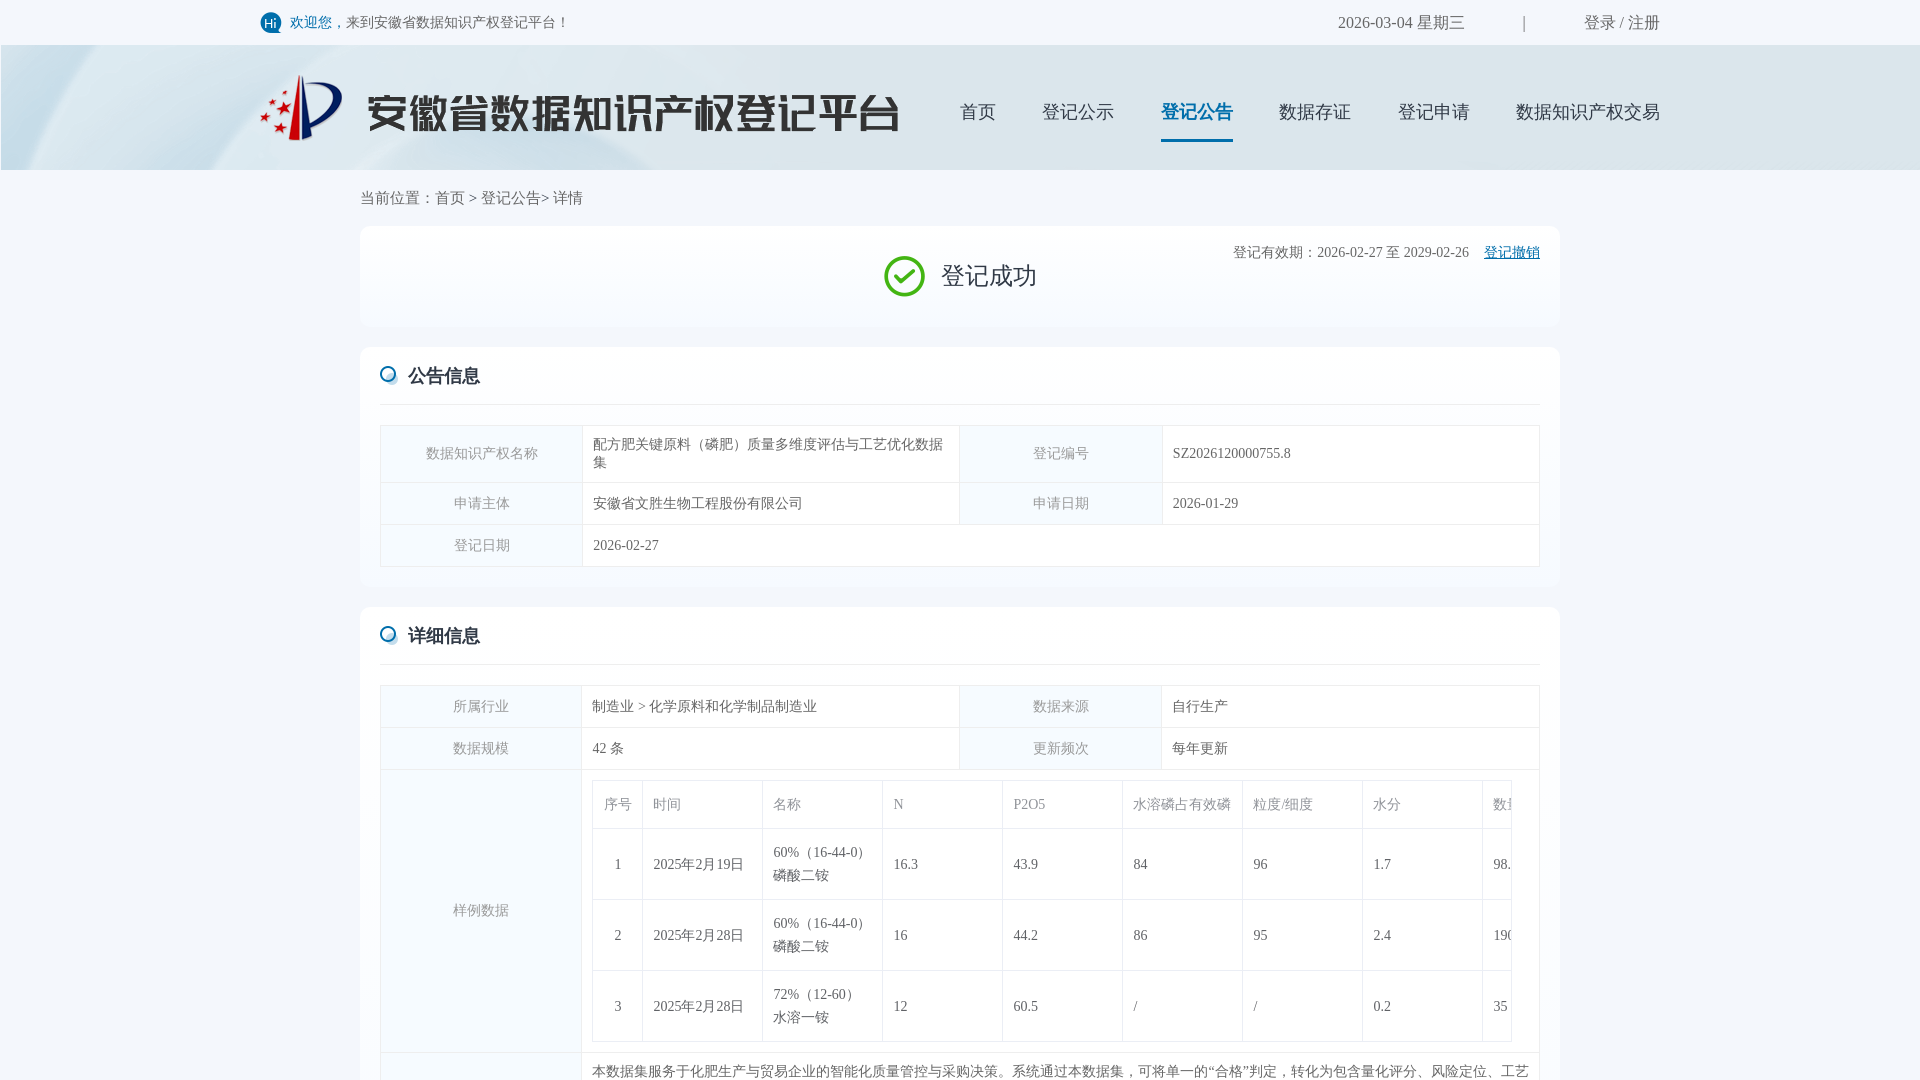Click the application date 2026-01-29
1920x1080 pixels.
coord(1205,504)
